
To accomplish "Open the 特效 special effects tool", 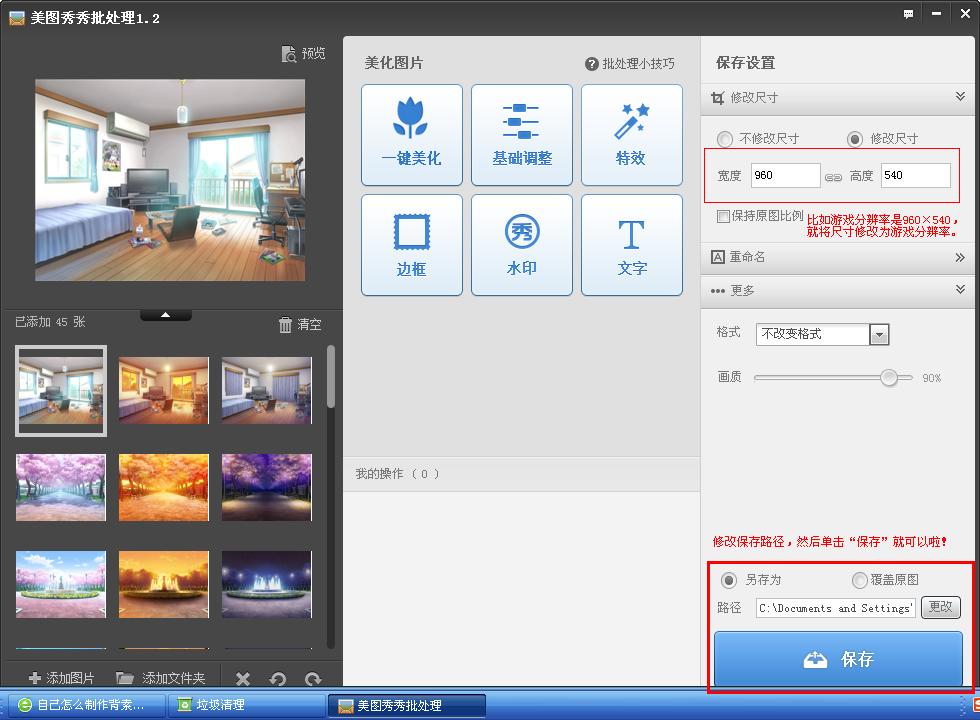I will [632, 135].
